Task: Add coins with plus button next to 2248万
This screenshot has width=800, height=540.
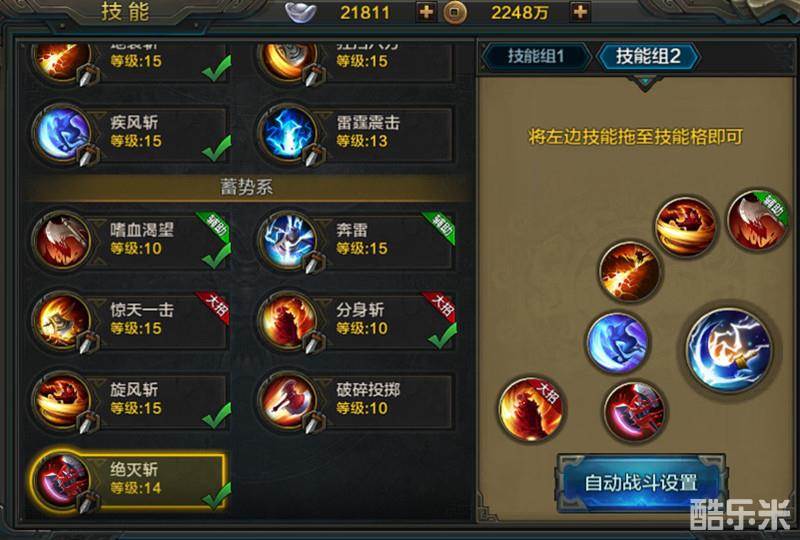Action: [x=580, y=12]
